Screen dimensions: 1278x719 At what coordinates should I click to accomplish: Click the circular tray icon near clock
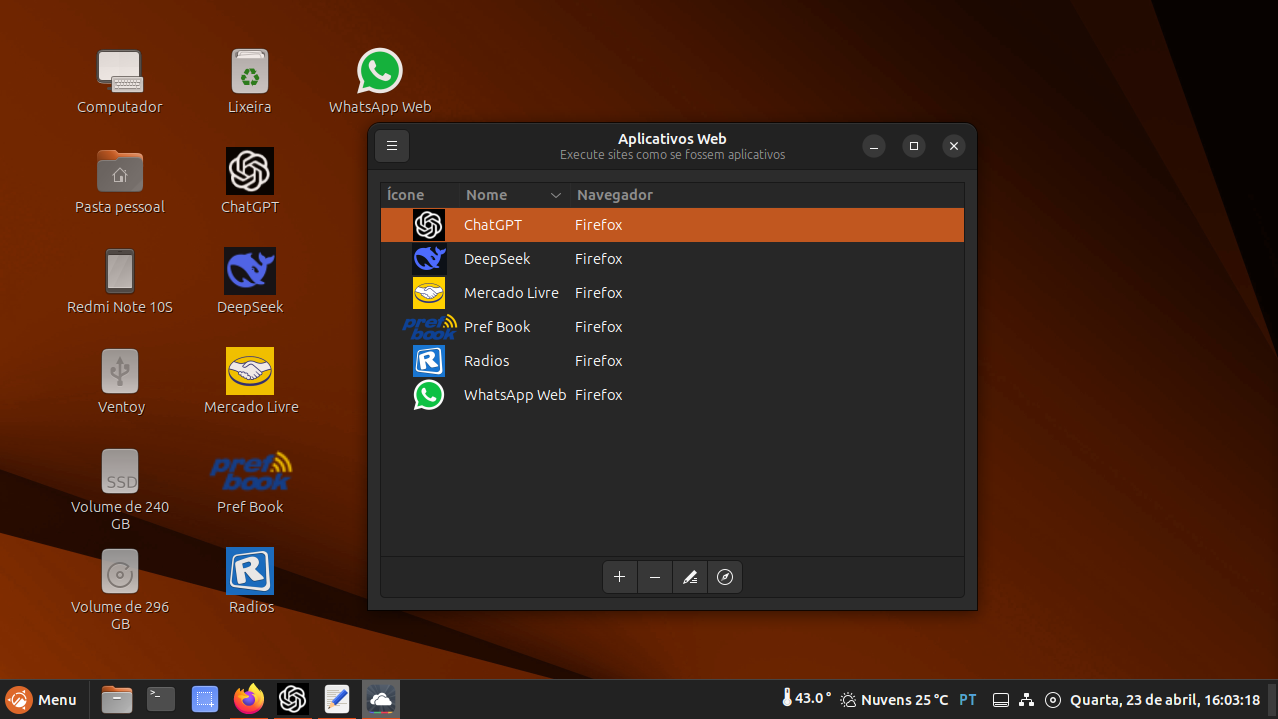click(x=1052, y=700)
